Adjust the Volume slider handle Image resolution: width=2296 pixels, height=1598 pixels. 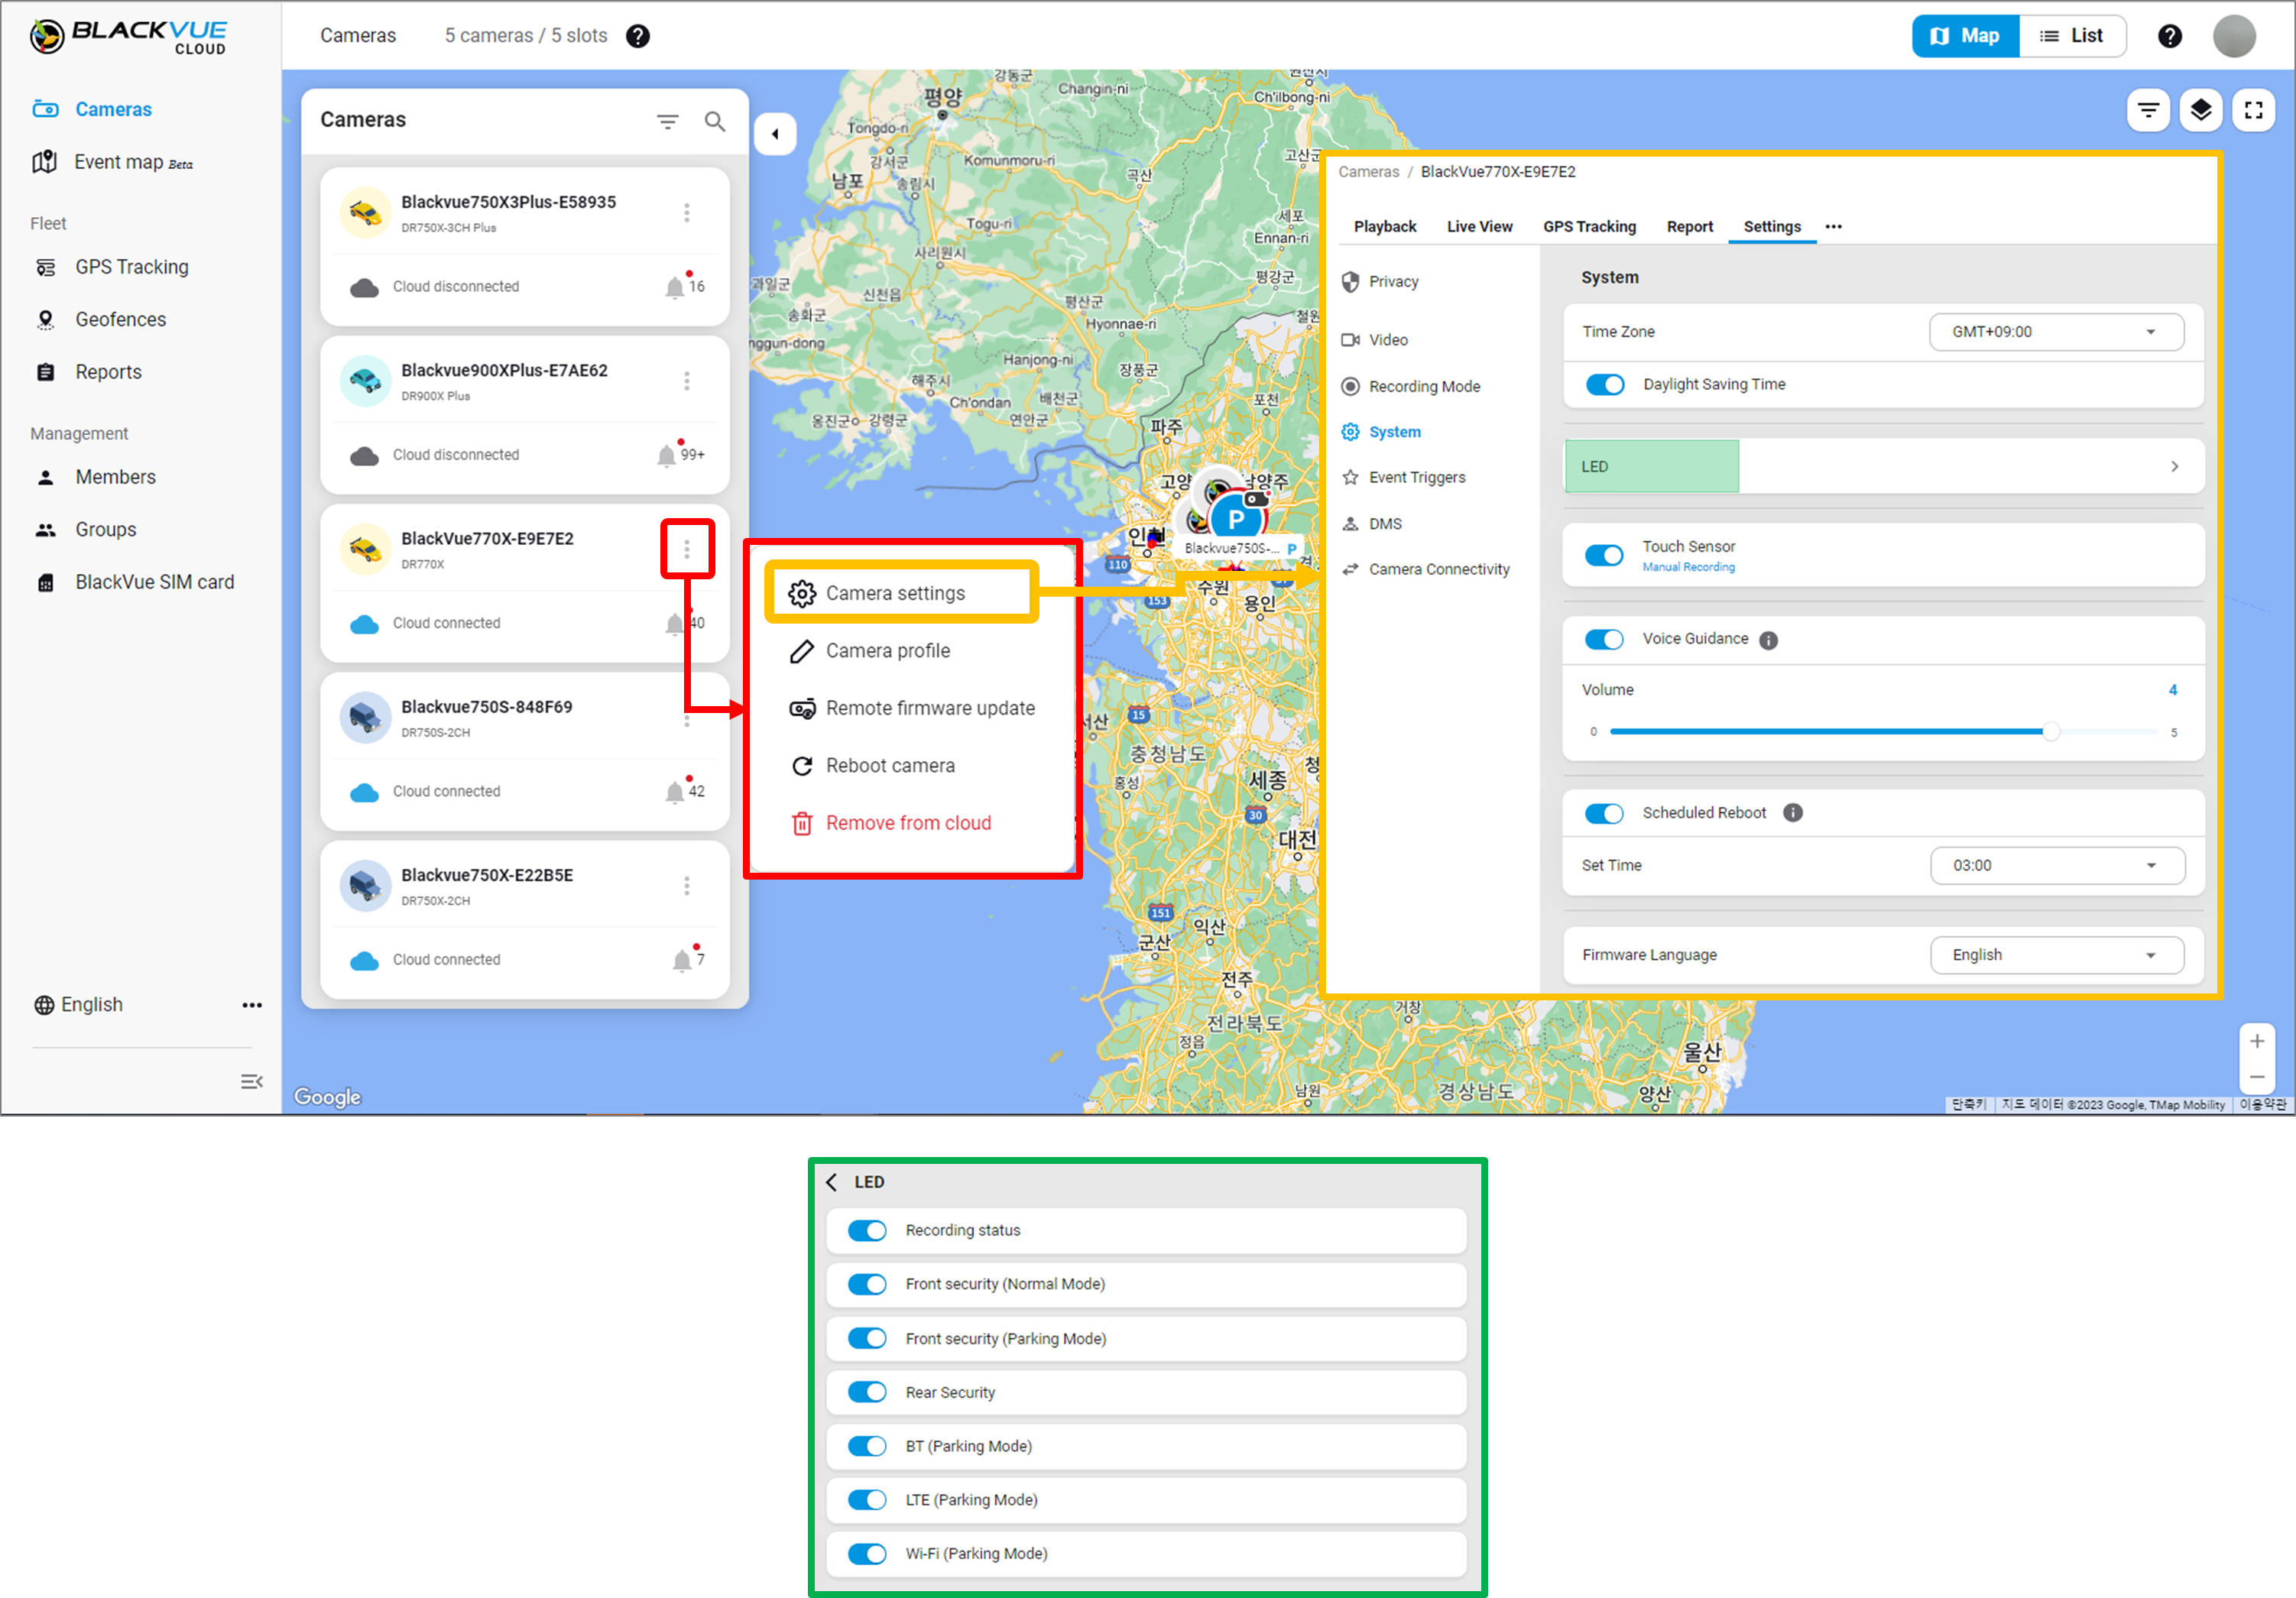[x=2050, y=732]
